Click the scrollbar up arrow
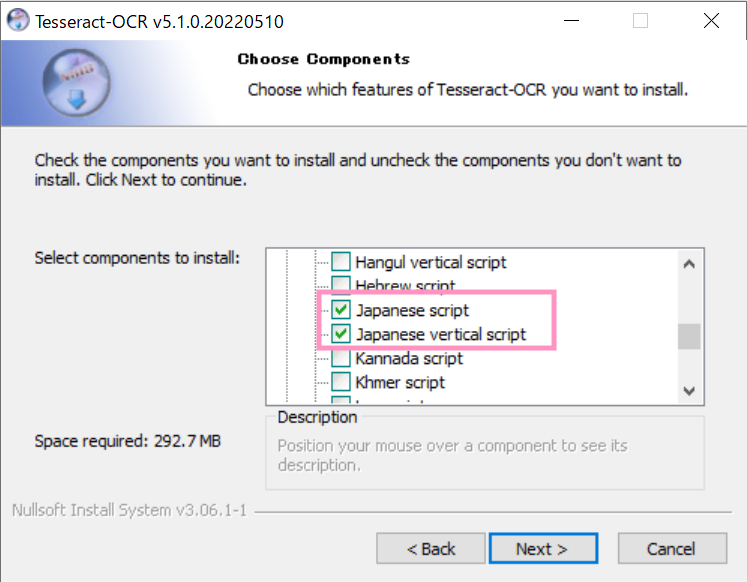The image size is (748, 582). 689,264
